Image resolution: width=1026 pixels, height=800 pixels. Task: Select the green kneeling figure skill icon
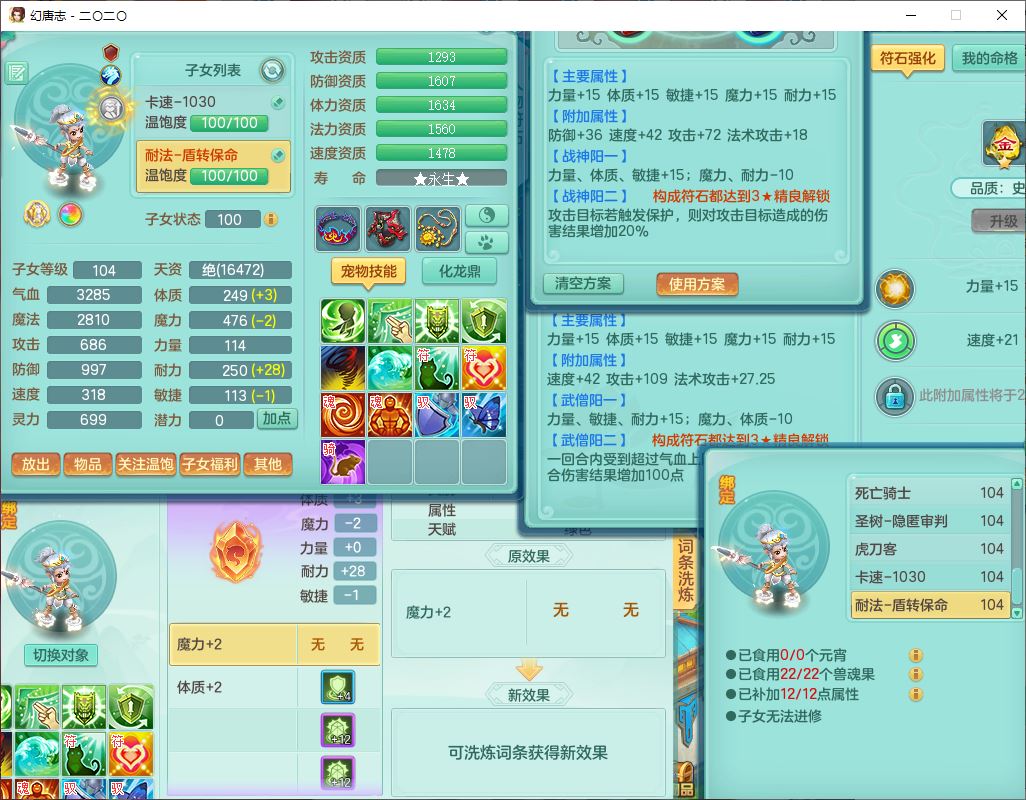[x=343, y=321]
